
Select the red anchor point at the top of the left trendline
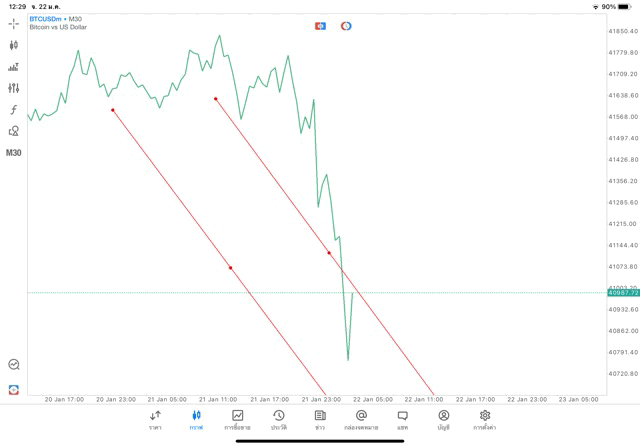coord(112,110)
